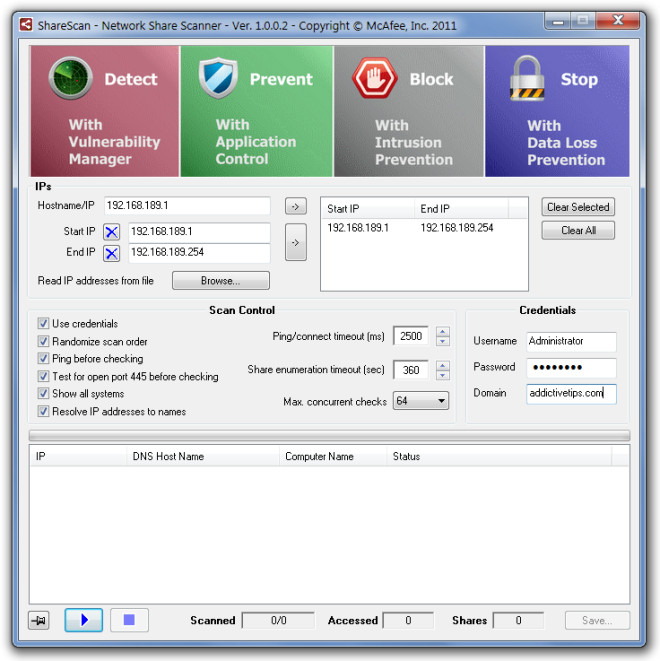Click Ping/connect timeout value 2500

point(411,336)
